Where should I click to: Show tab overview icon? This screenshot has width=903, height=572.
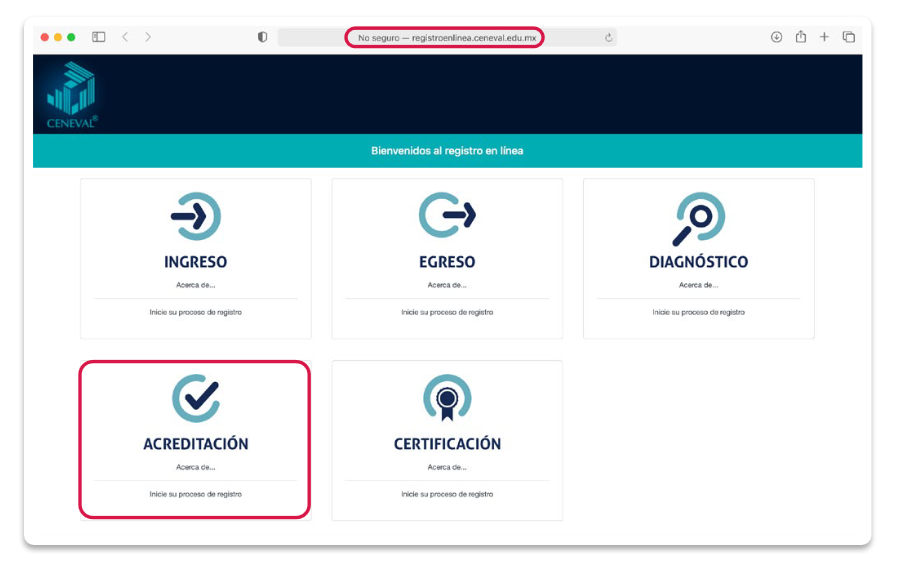(x=848, y=37)
